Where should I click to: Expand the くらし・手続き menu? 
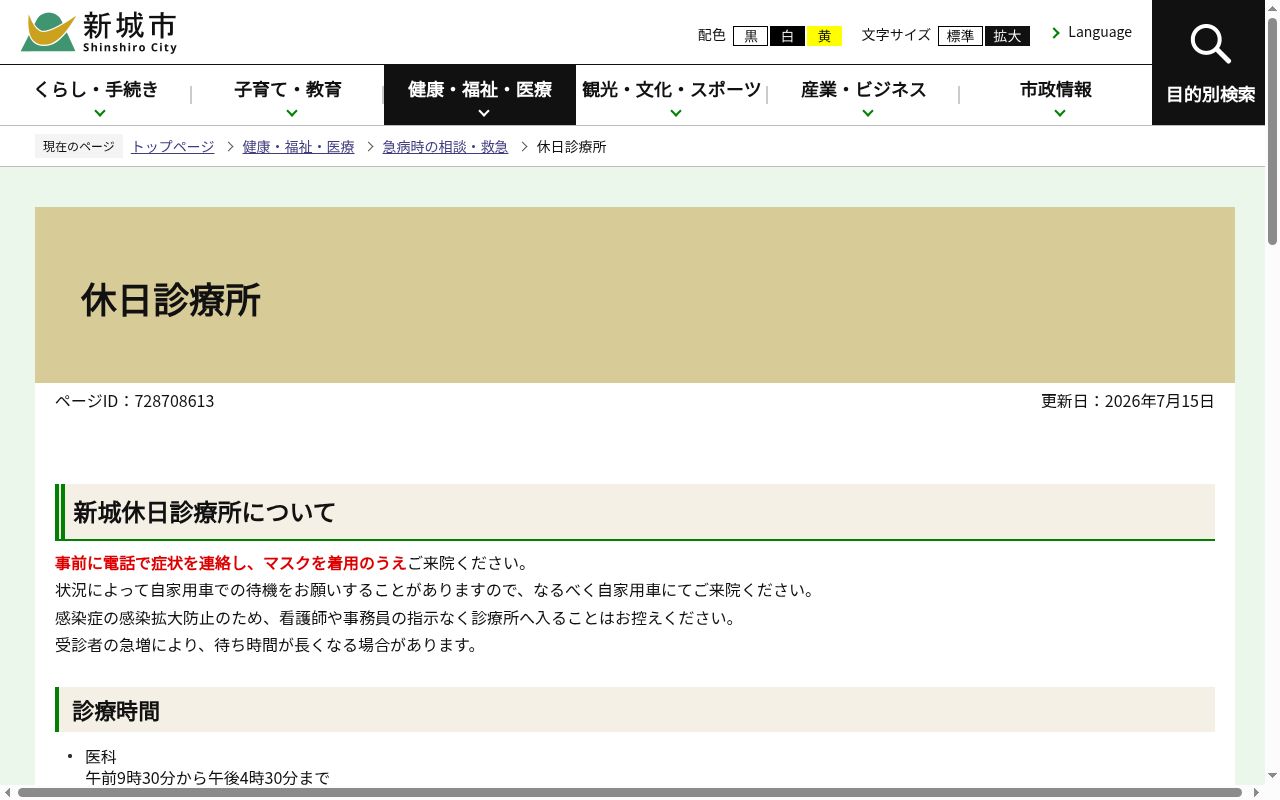coord(96,95)
